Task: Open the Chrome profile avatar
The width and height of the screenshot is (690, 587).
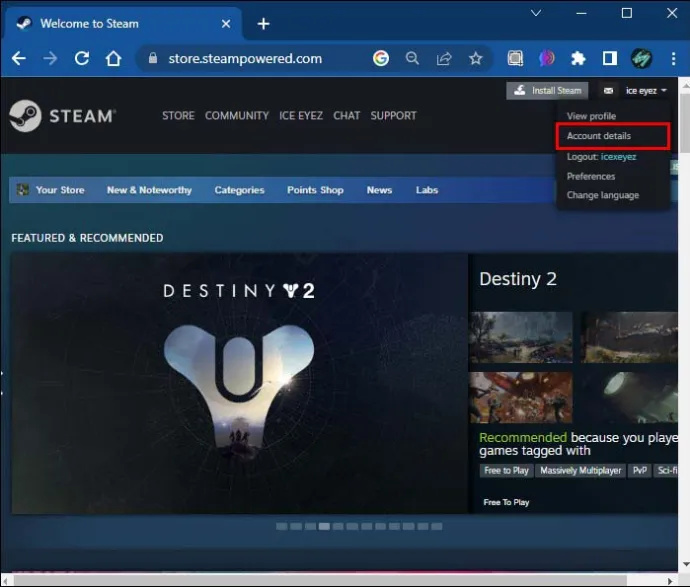Action: pos(642,58)
